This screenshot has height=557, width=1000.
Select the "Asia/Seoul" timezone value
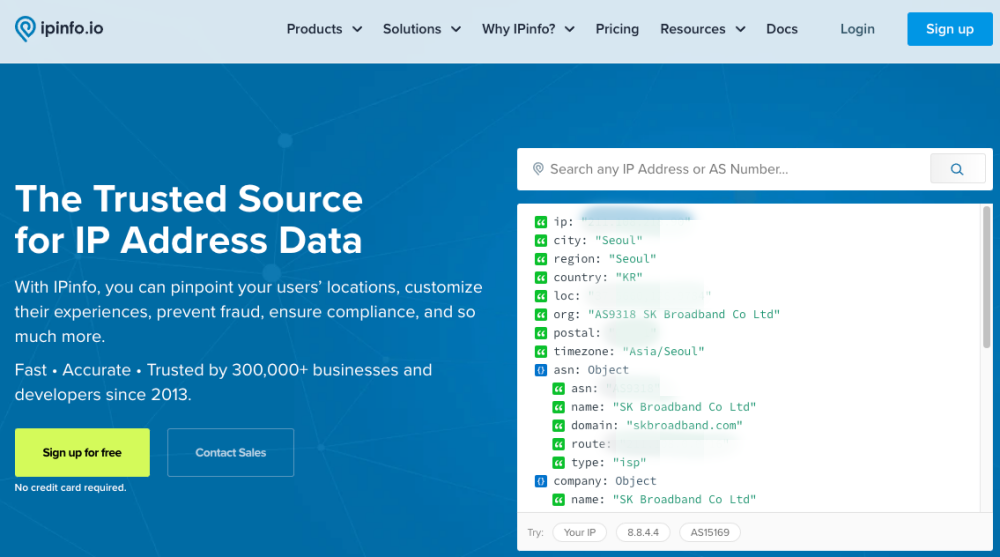(663, 352)
